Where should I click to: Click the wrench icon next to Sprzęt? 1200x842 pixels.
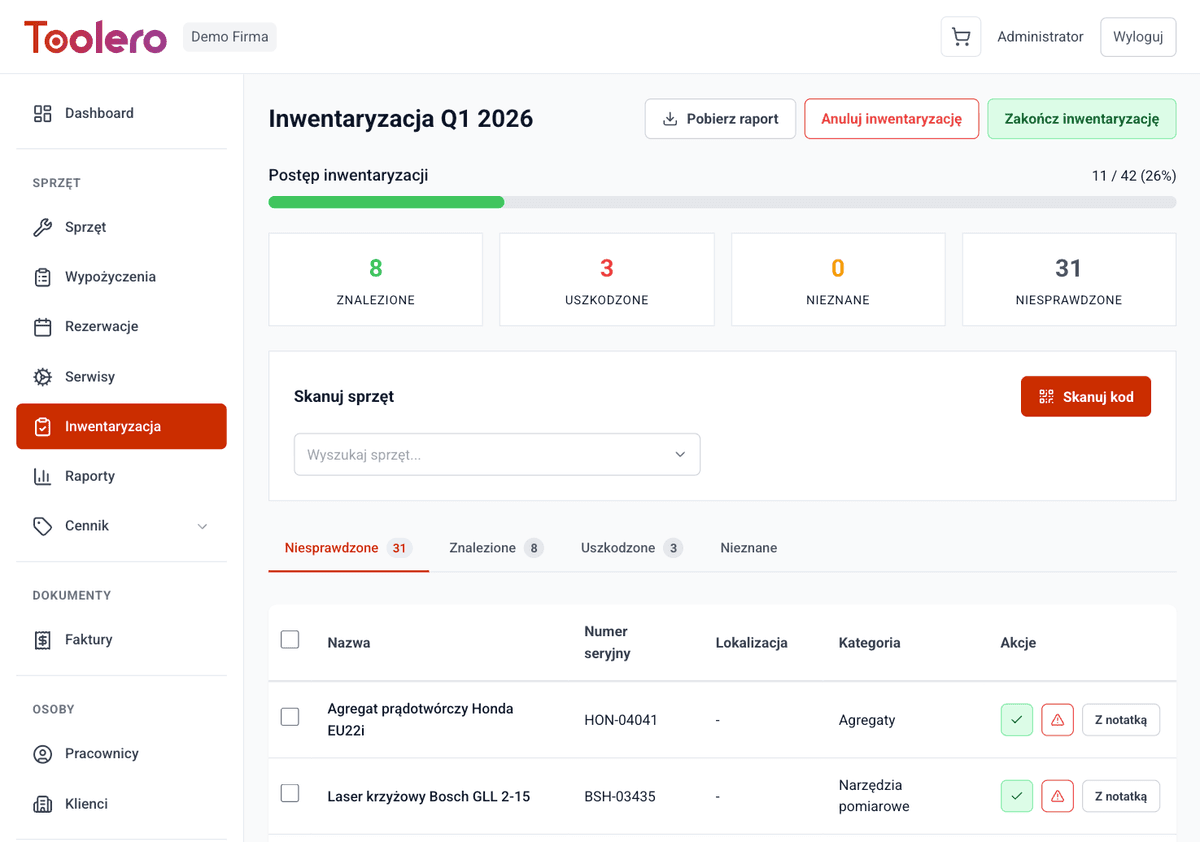(42, 227)
